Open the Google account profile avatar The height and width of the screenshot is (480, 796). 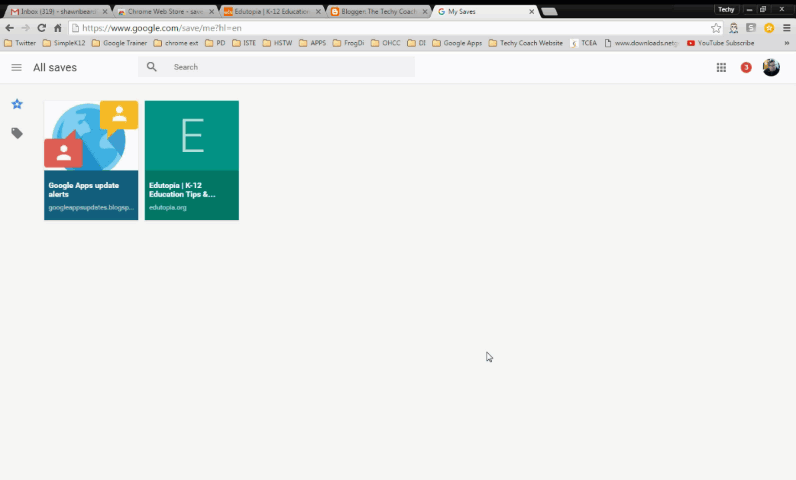point(771,67)
